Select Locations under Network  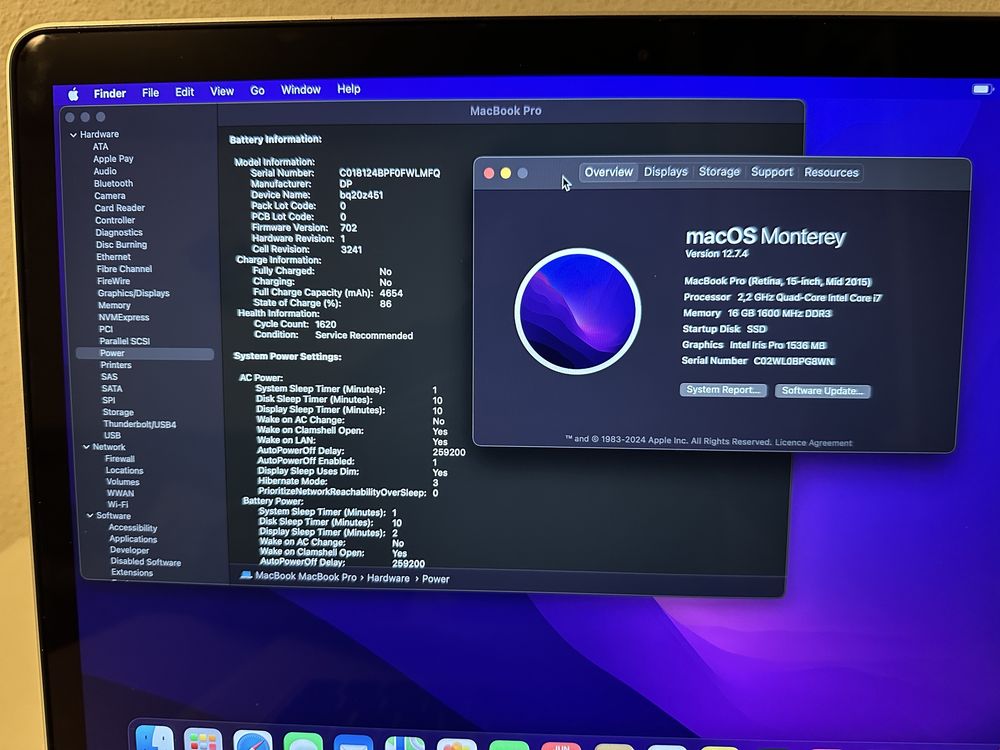(124, 470)
